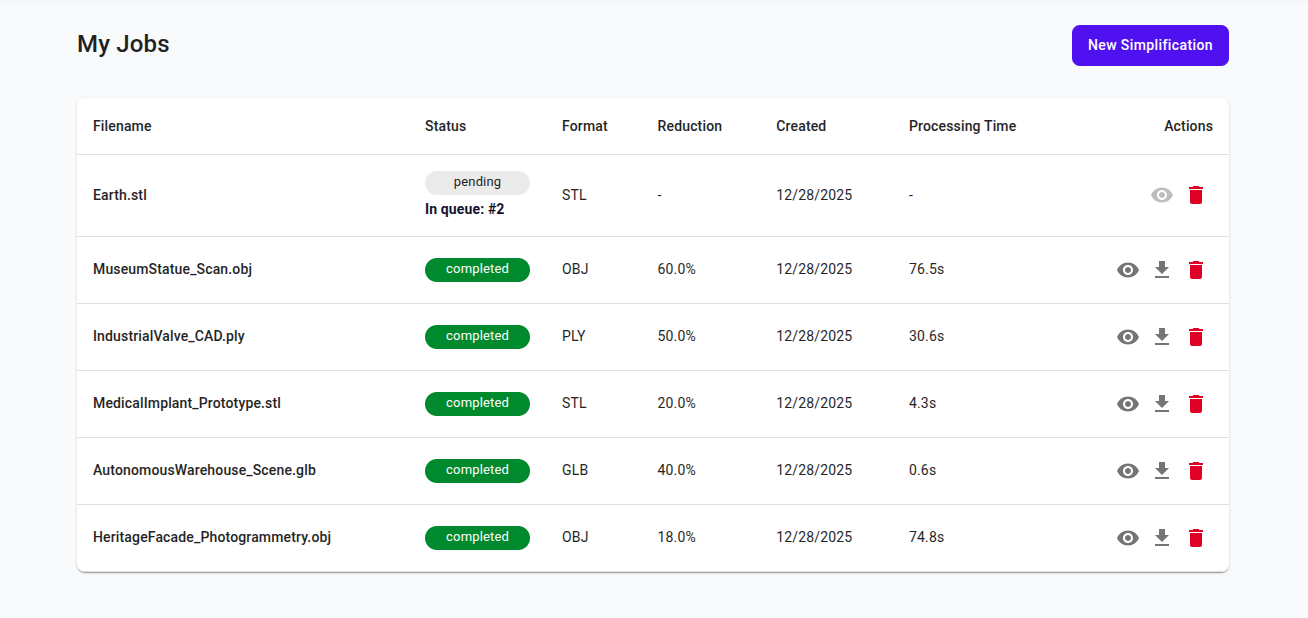
Task: Click the Processing Time column header
Action: [x=962, y=126]
